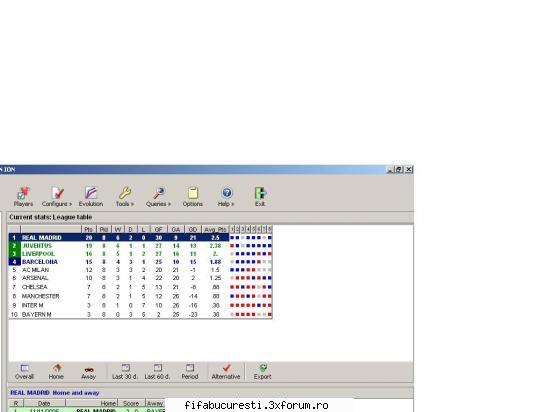Click Real Madrid's form squares
The height and width of the screenshot is (412, 550).
click(250, 237)
